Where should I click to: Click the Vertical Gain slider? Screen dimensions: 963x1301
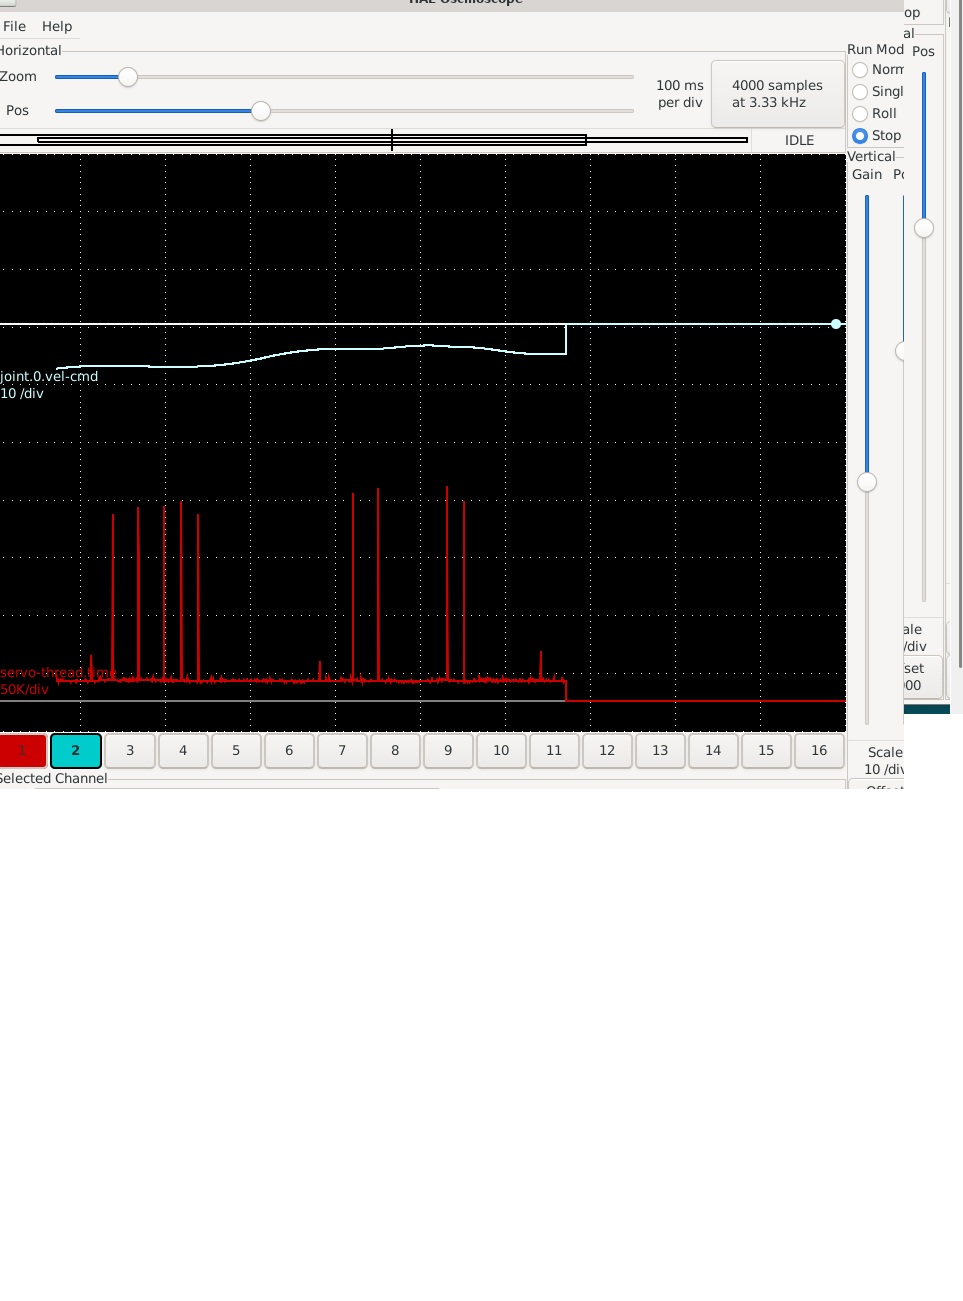[x=866, y=482]
